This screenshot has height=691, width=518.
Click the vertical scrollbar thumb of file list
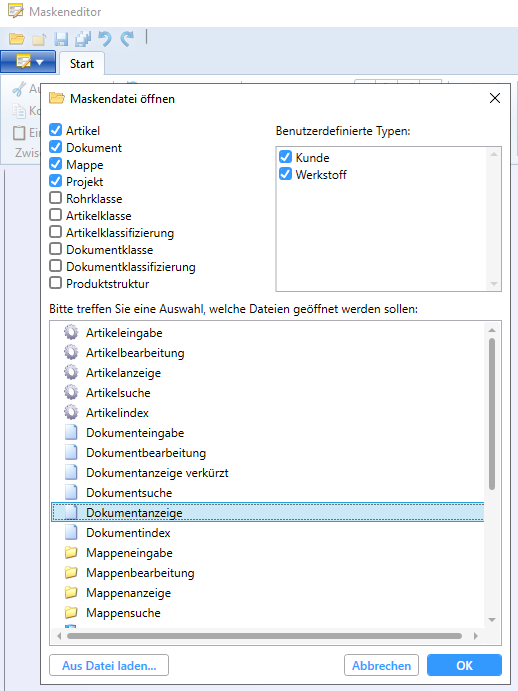pos(492,414)
